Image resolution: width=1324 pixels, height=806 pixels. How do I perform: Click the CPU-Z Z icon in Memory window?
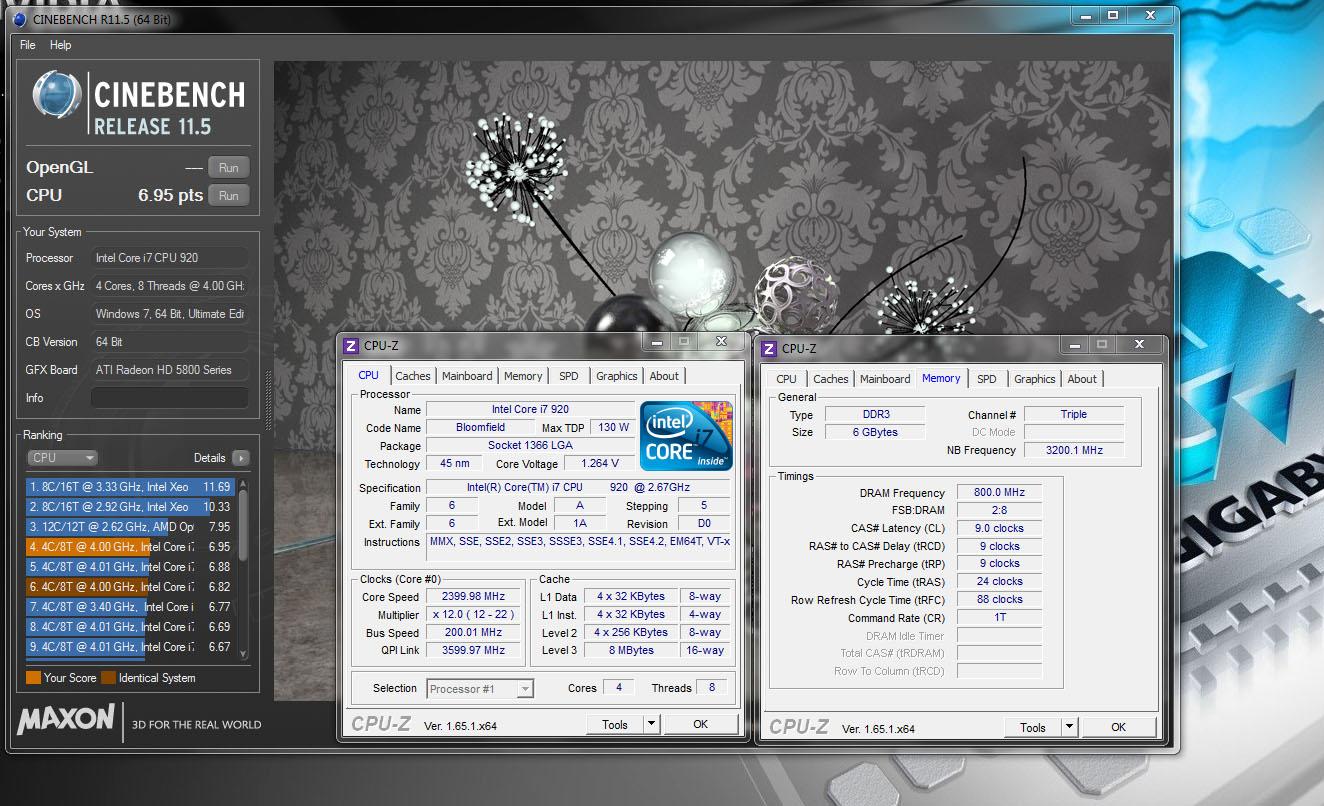[768, 348]
